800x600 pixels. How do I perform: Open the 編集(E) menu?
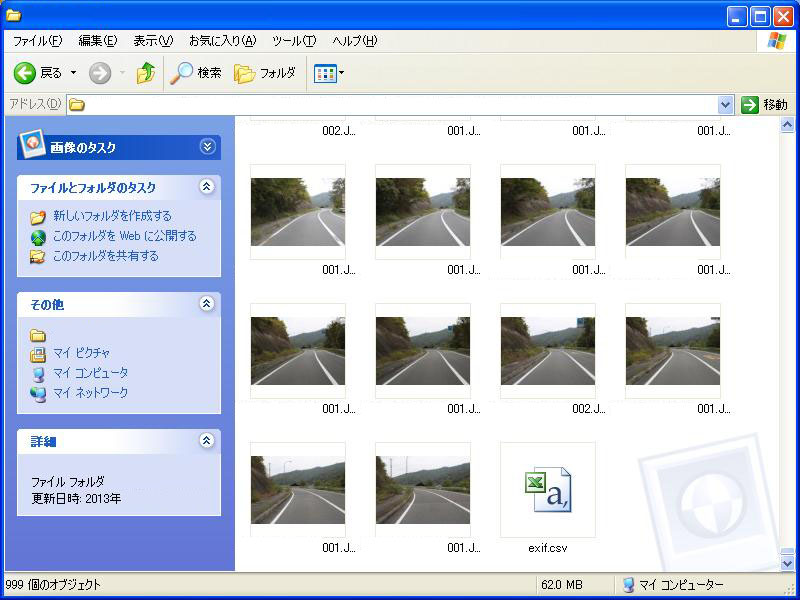[x=97, y=41]
